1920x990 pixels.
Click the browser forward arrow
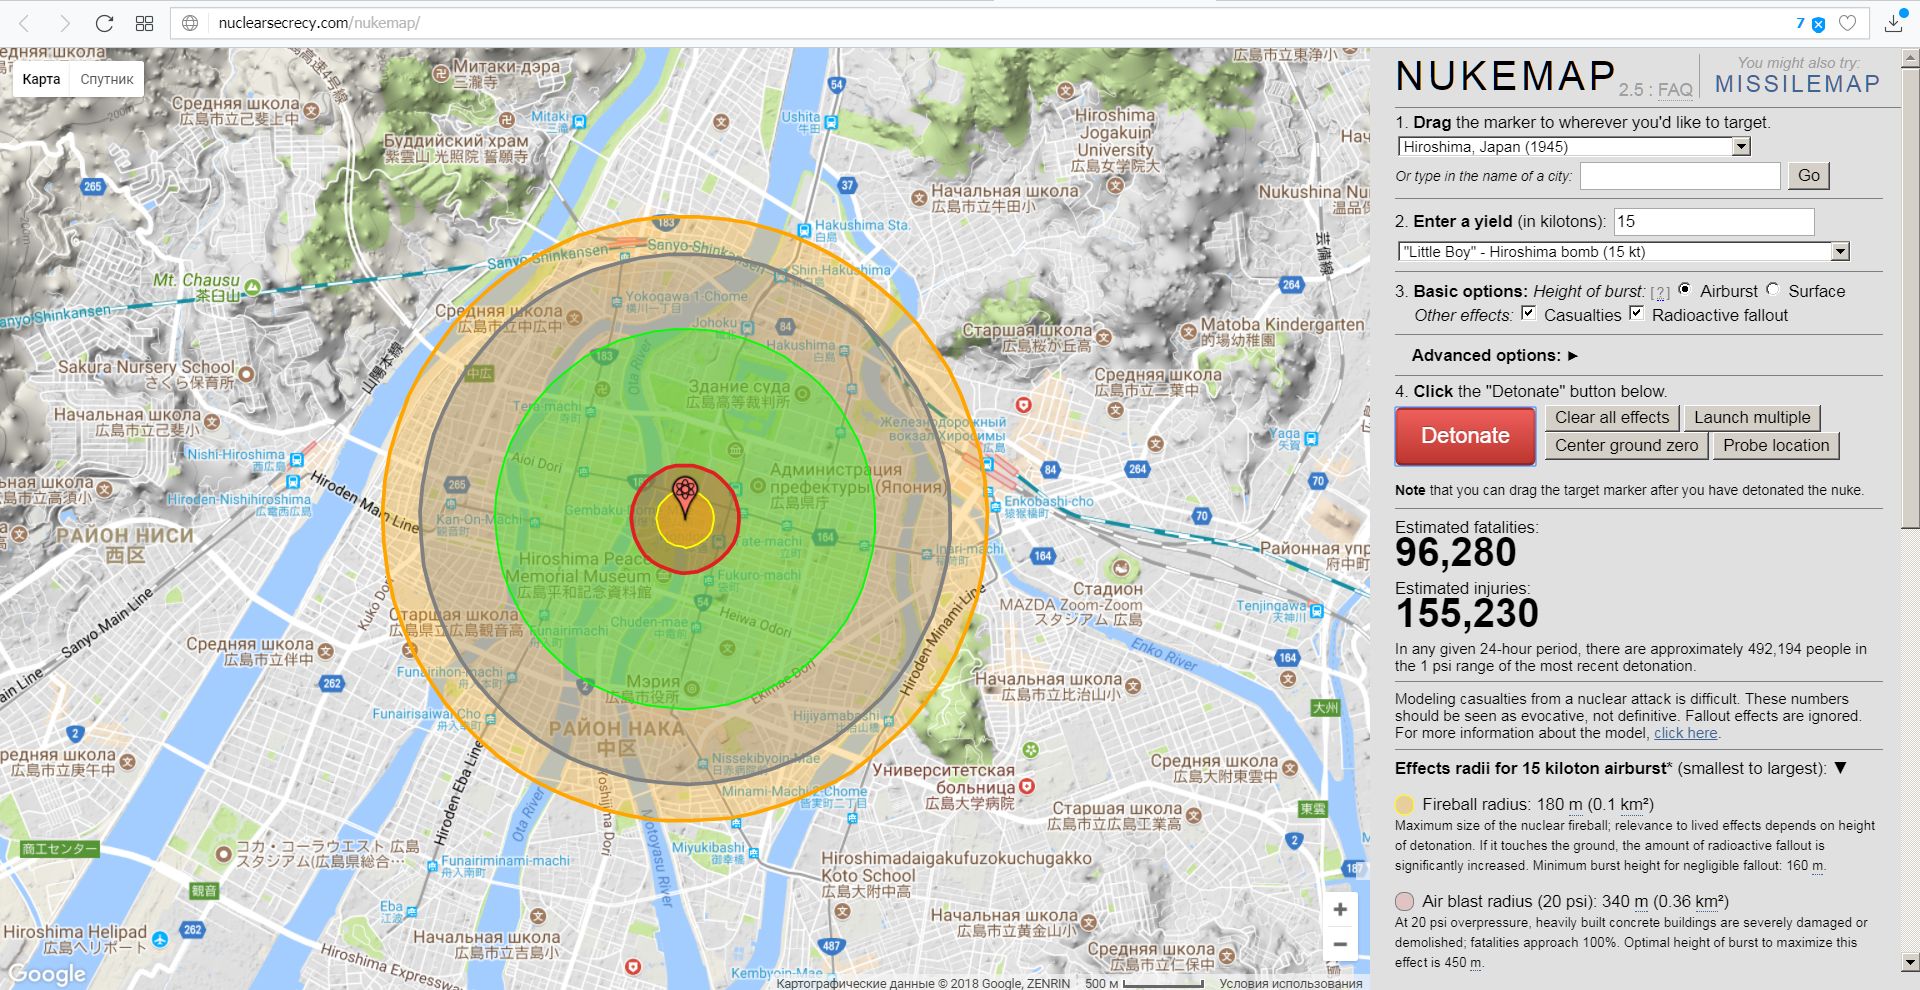(65, 23)
